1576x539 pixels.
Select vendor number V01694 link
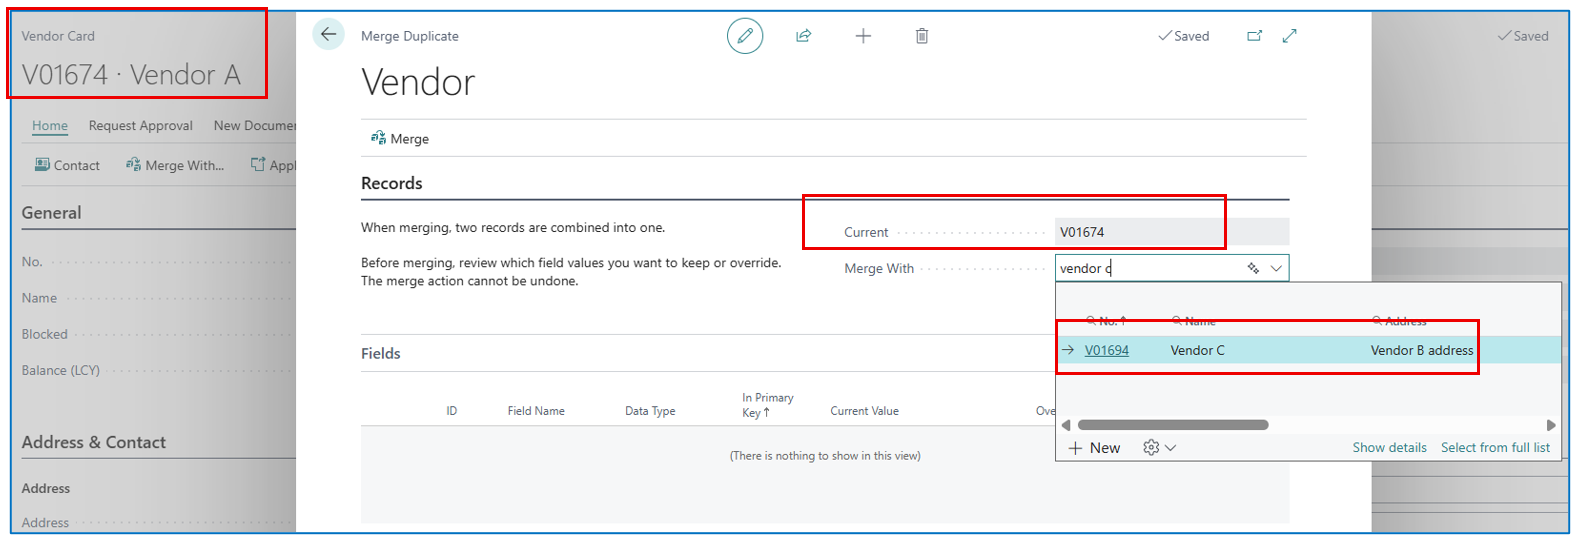[x=1106, y=350]
